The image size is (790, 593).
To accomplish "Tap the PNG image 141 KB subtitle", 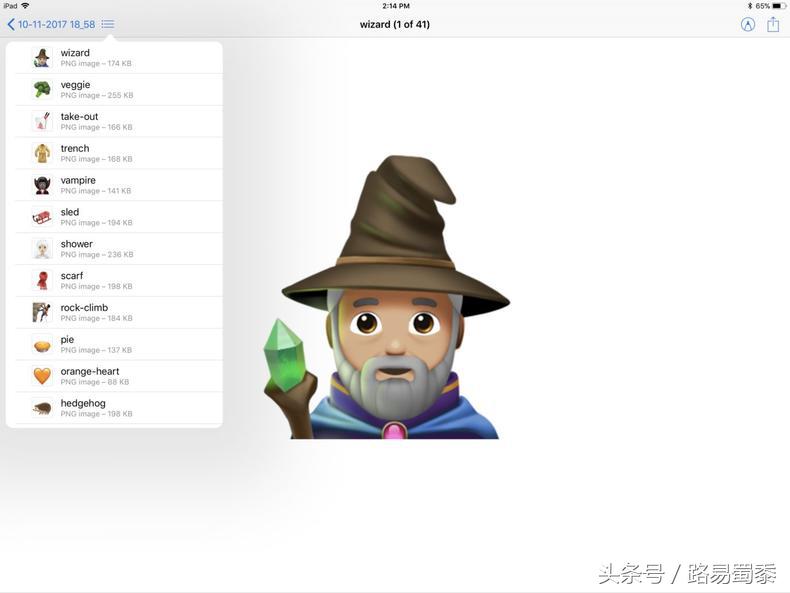I will coord(96,191).
